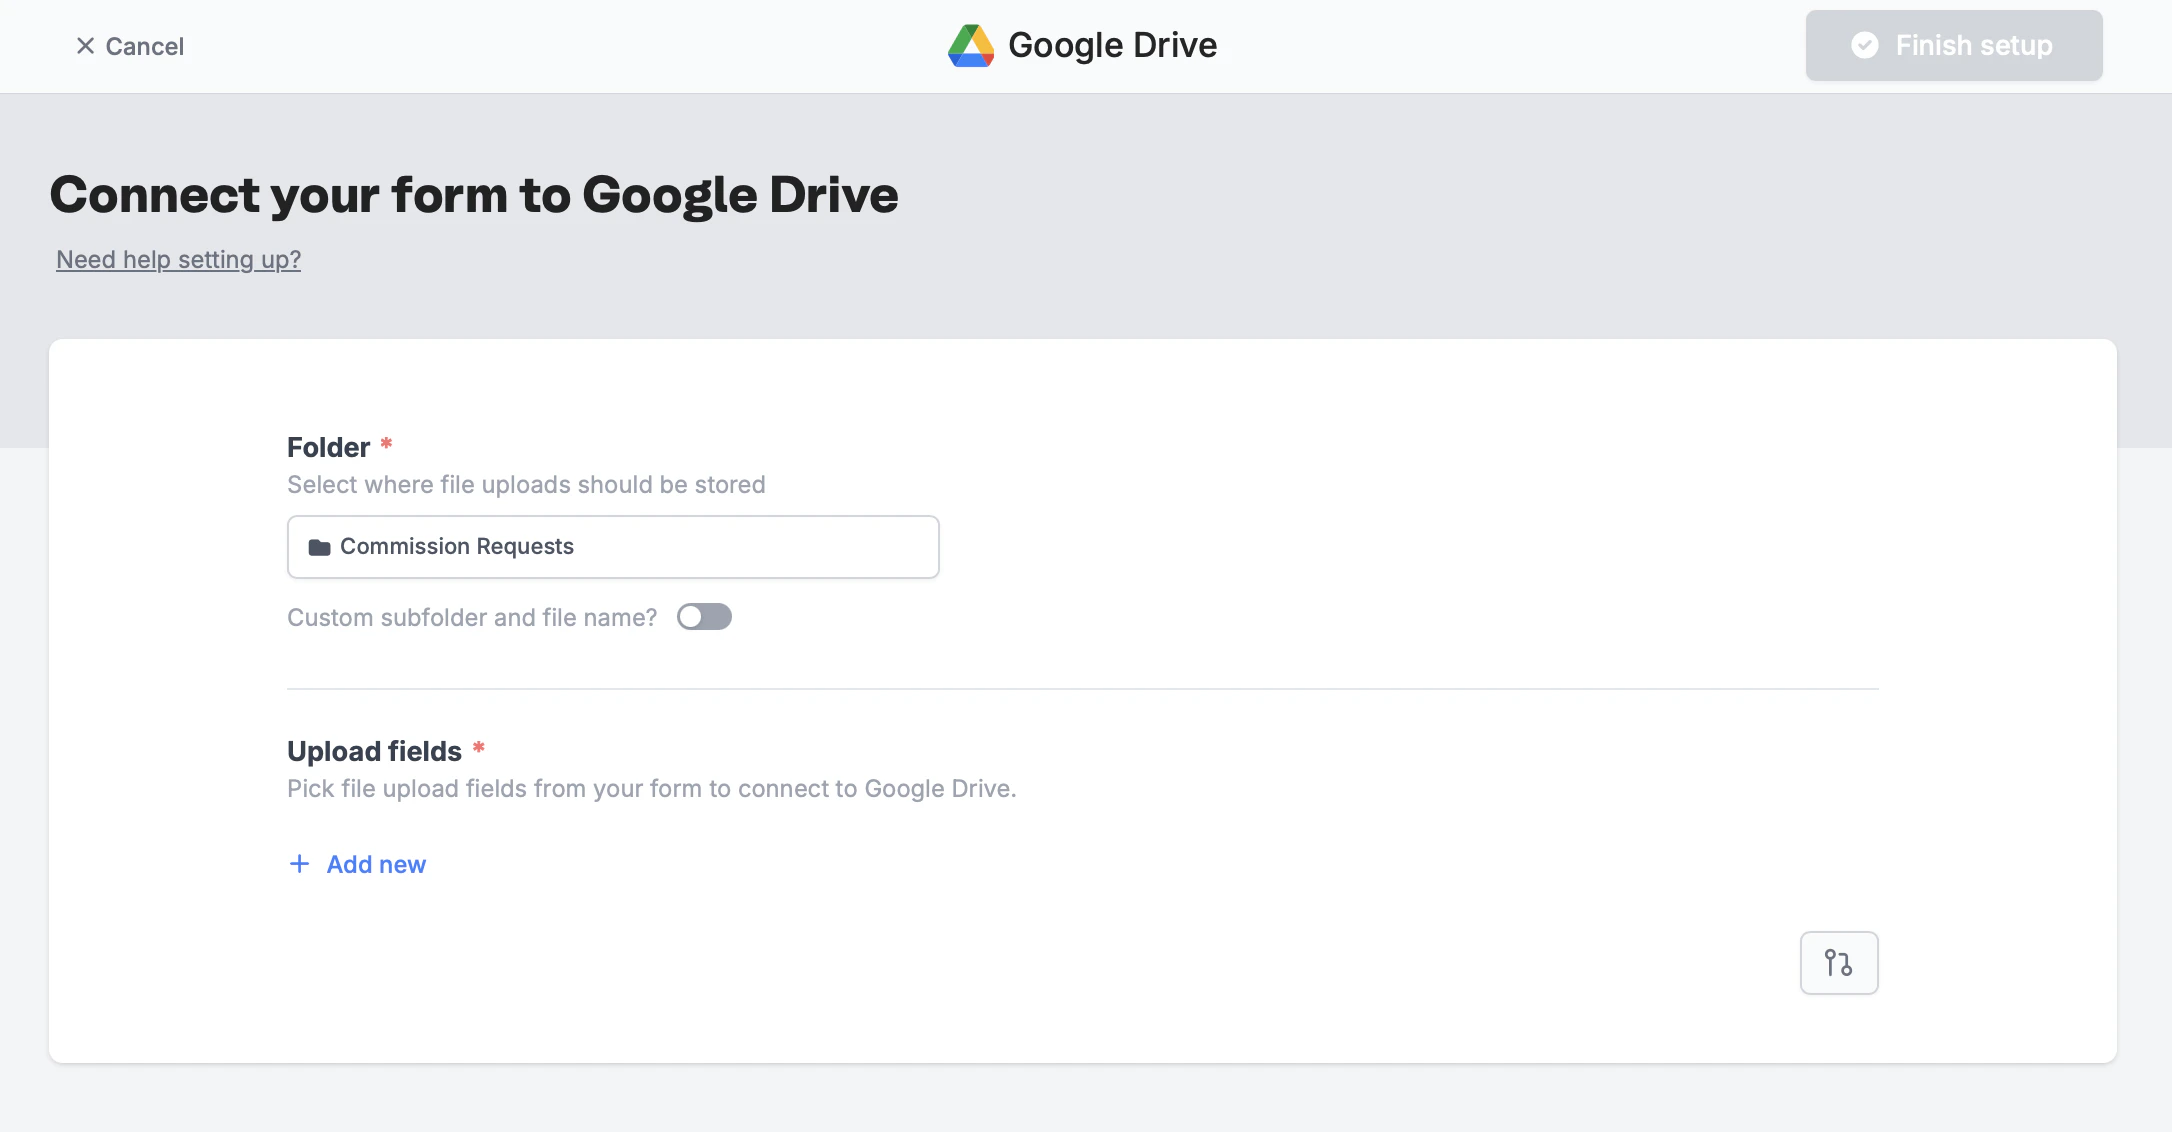The height and width of the screenshot is (1132, 2172).
Task: Click the Google Drive logo icon in the header
Action: (971, 45)
